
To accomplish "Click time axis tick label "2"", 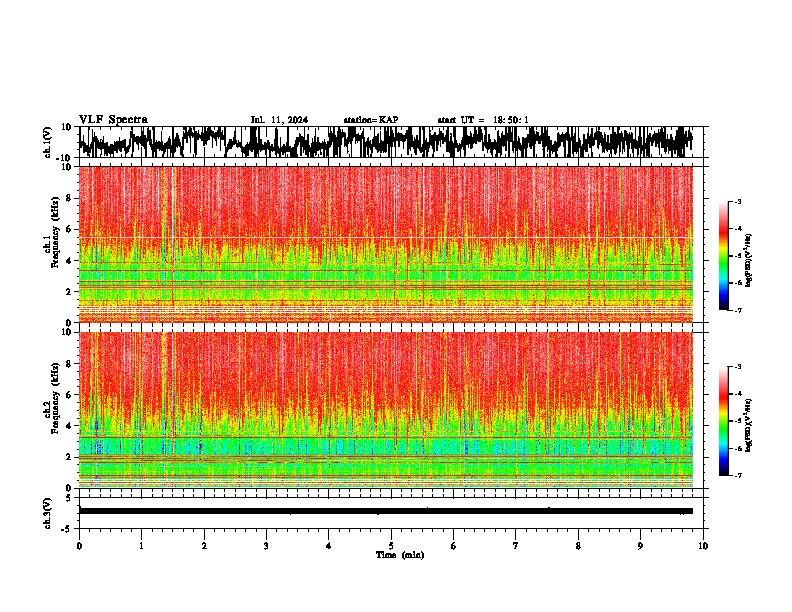I will [x=204, y=546].
